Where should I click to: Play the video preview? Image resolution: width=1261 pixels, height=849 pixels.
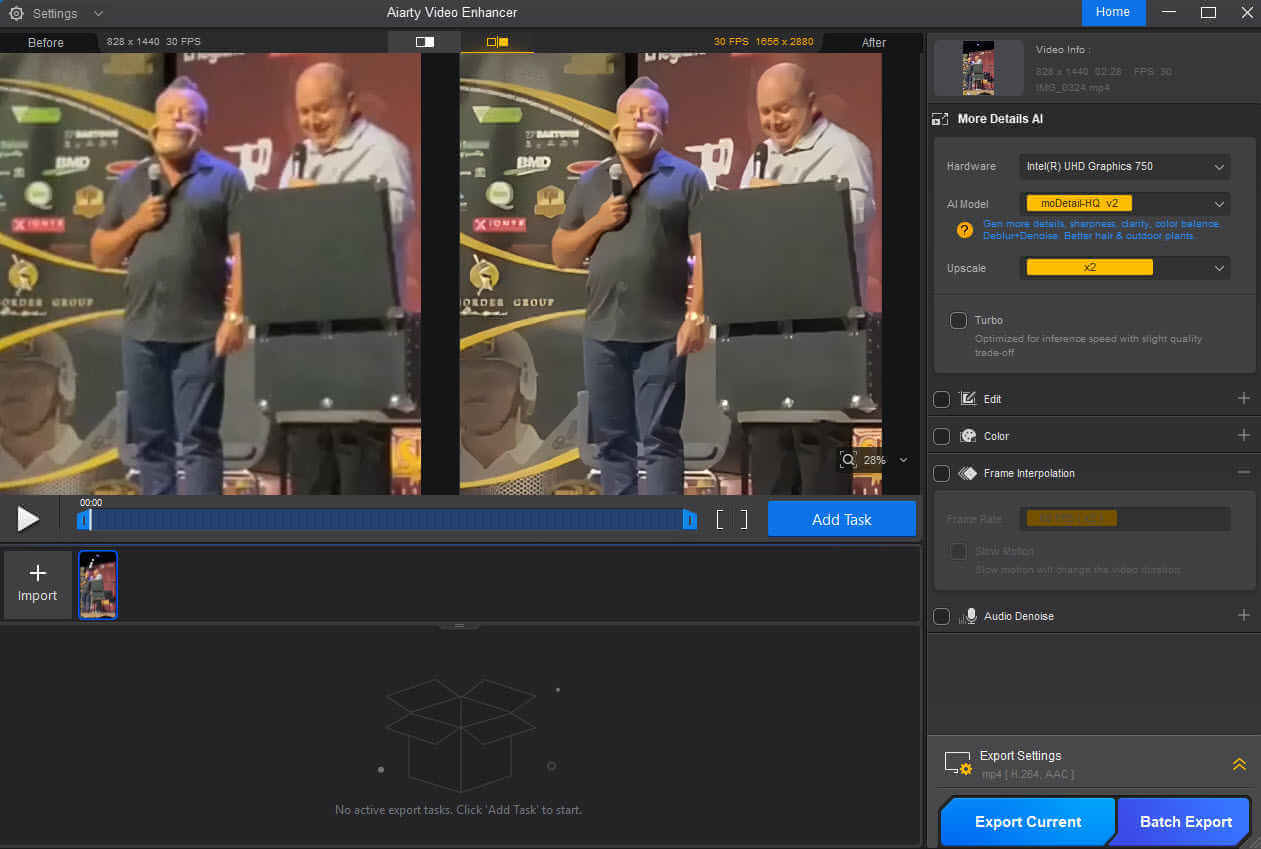(x=28, y=518)
